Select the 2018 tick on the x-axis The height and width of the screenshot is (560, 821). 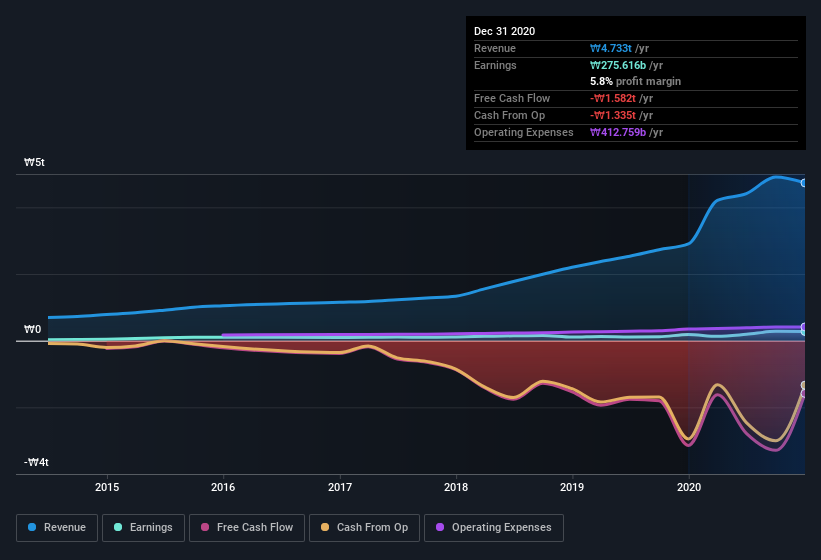coord(456,487)
